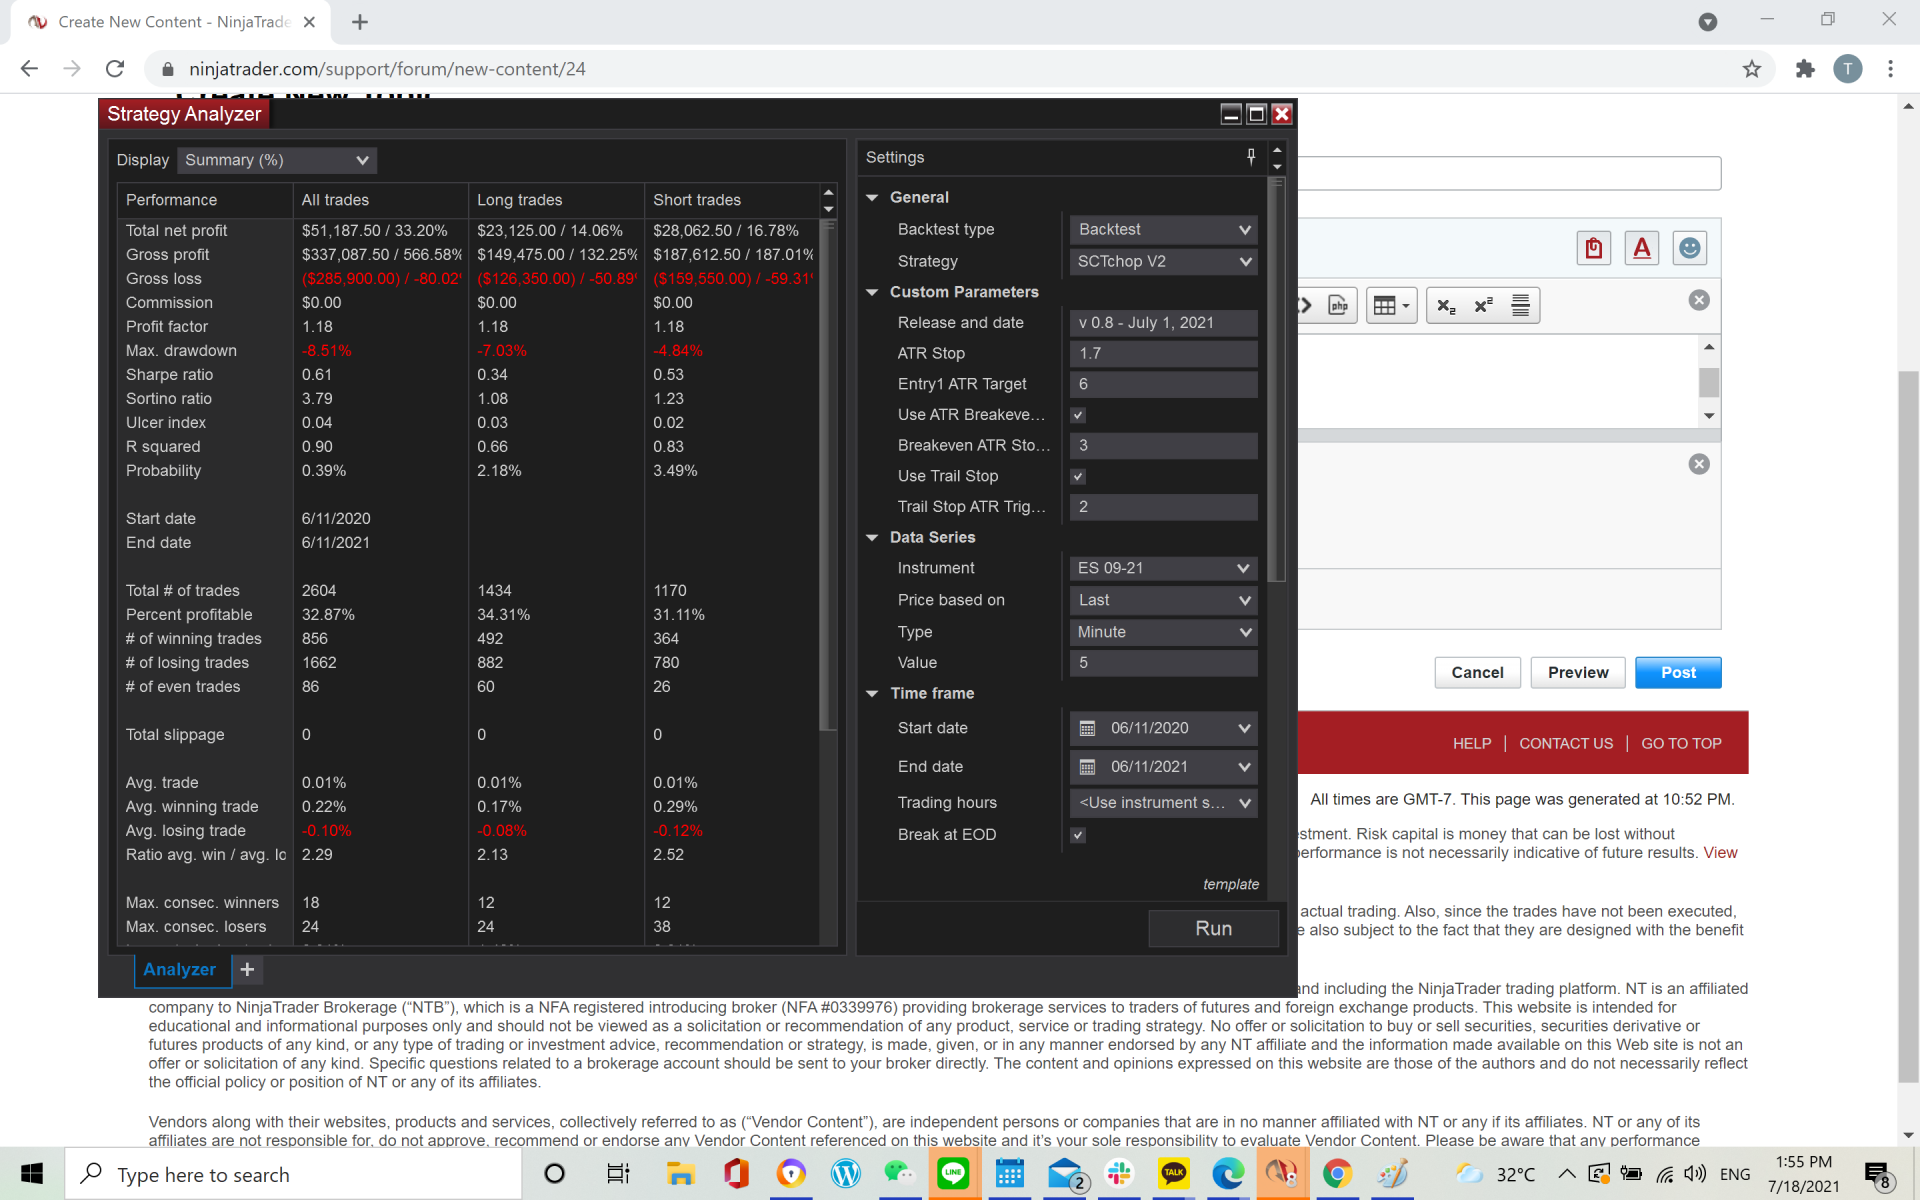Image resolution: width=1920 pixels, height=1200 pixels.
Task: Run the backtest
Action: tap(1213, 928)
